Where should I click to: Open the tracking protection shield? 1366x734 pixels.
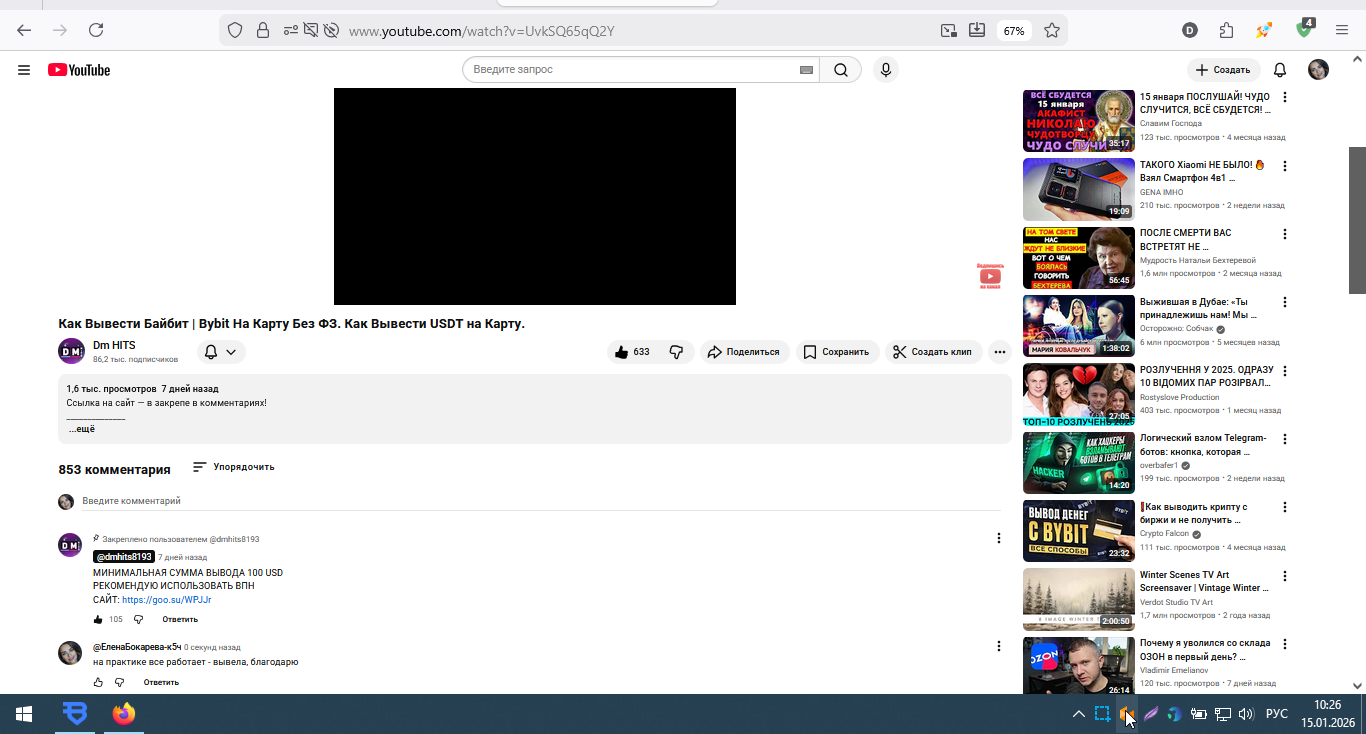coord(235,31)
